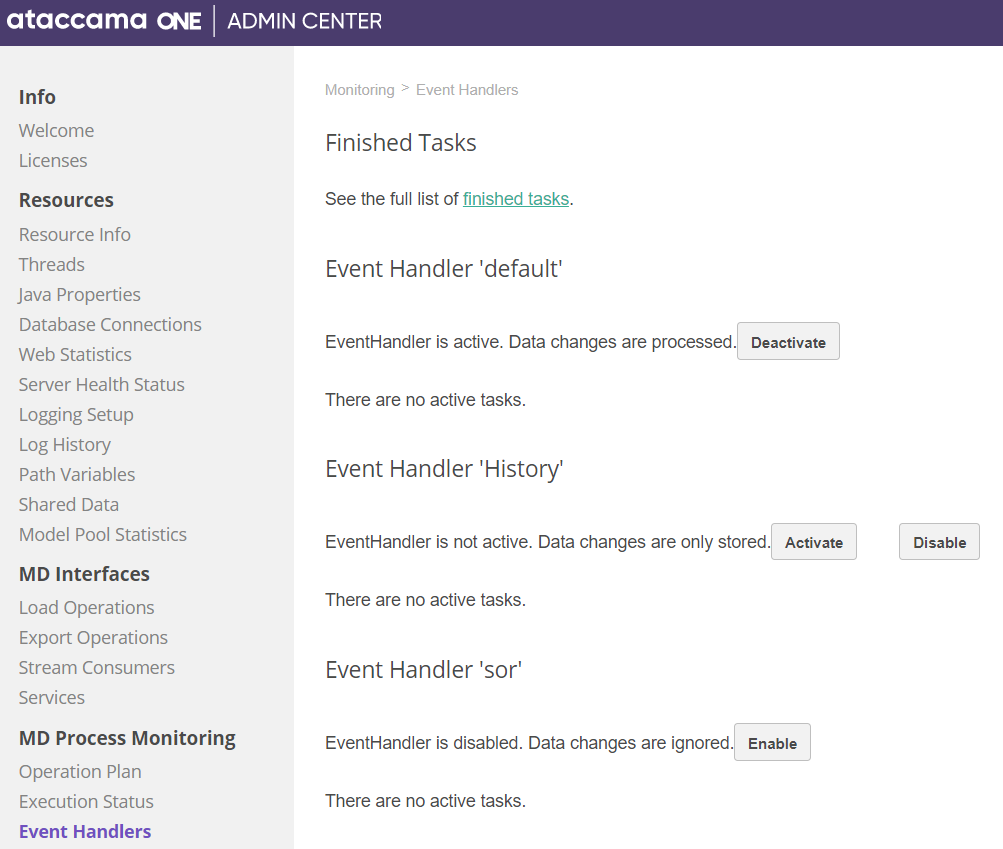Go to Execution Status
This screenshot has height=849, width=1003.
86,802
